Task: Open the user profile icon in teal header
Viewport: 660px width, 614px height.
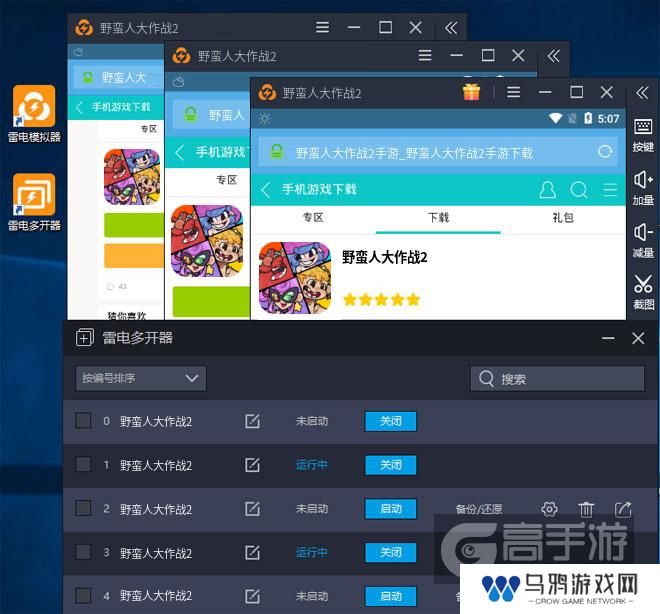Action: coord(547,190)
